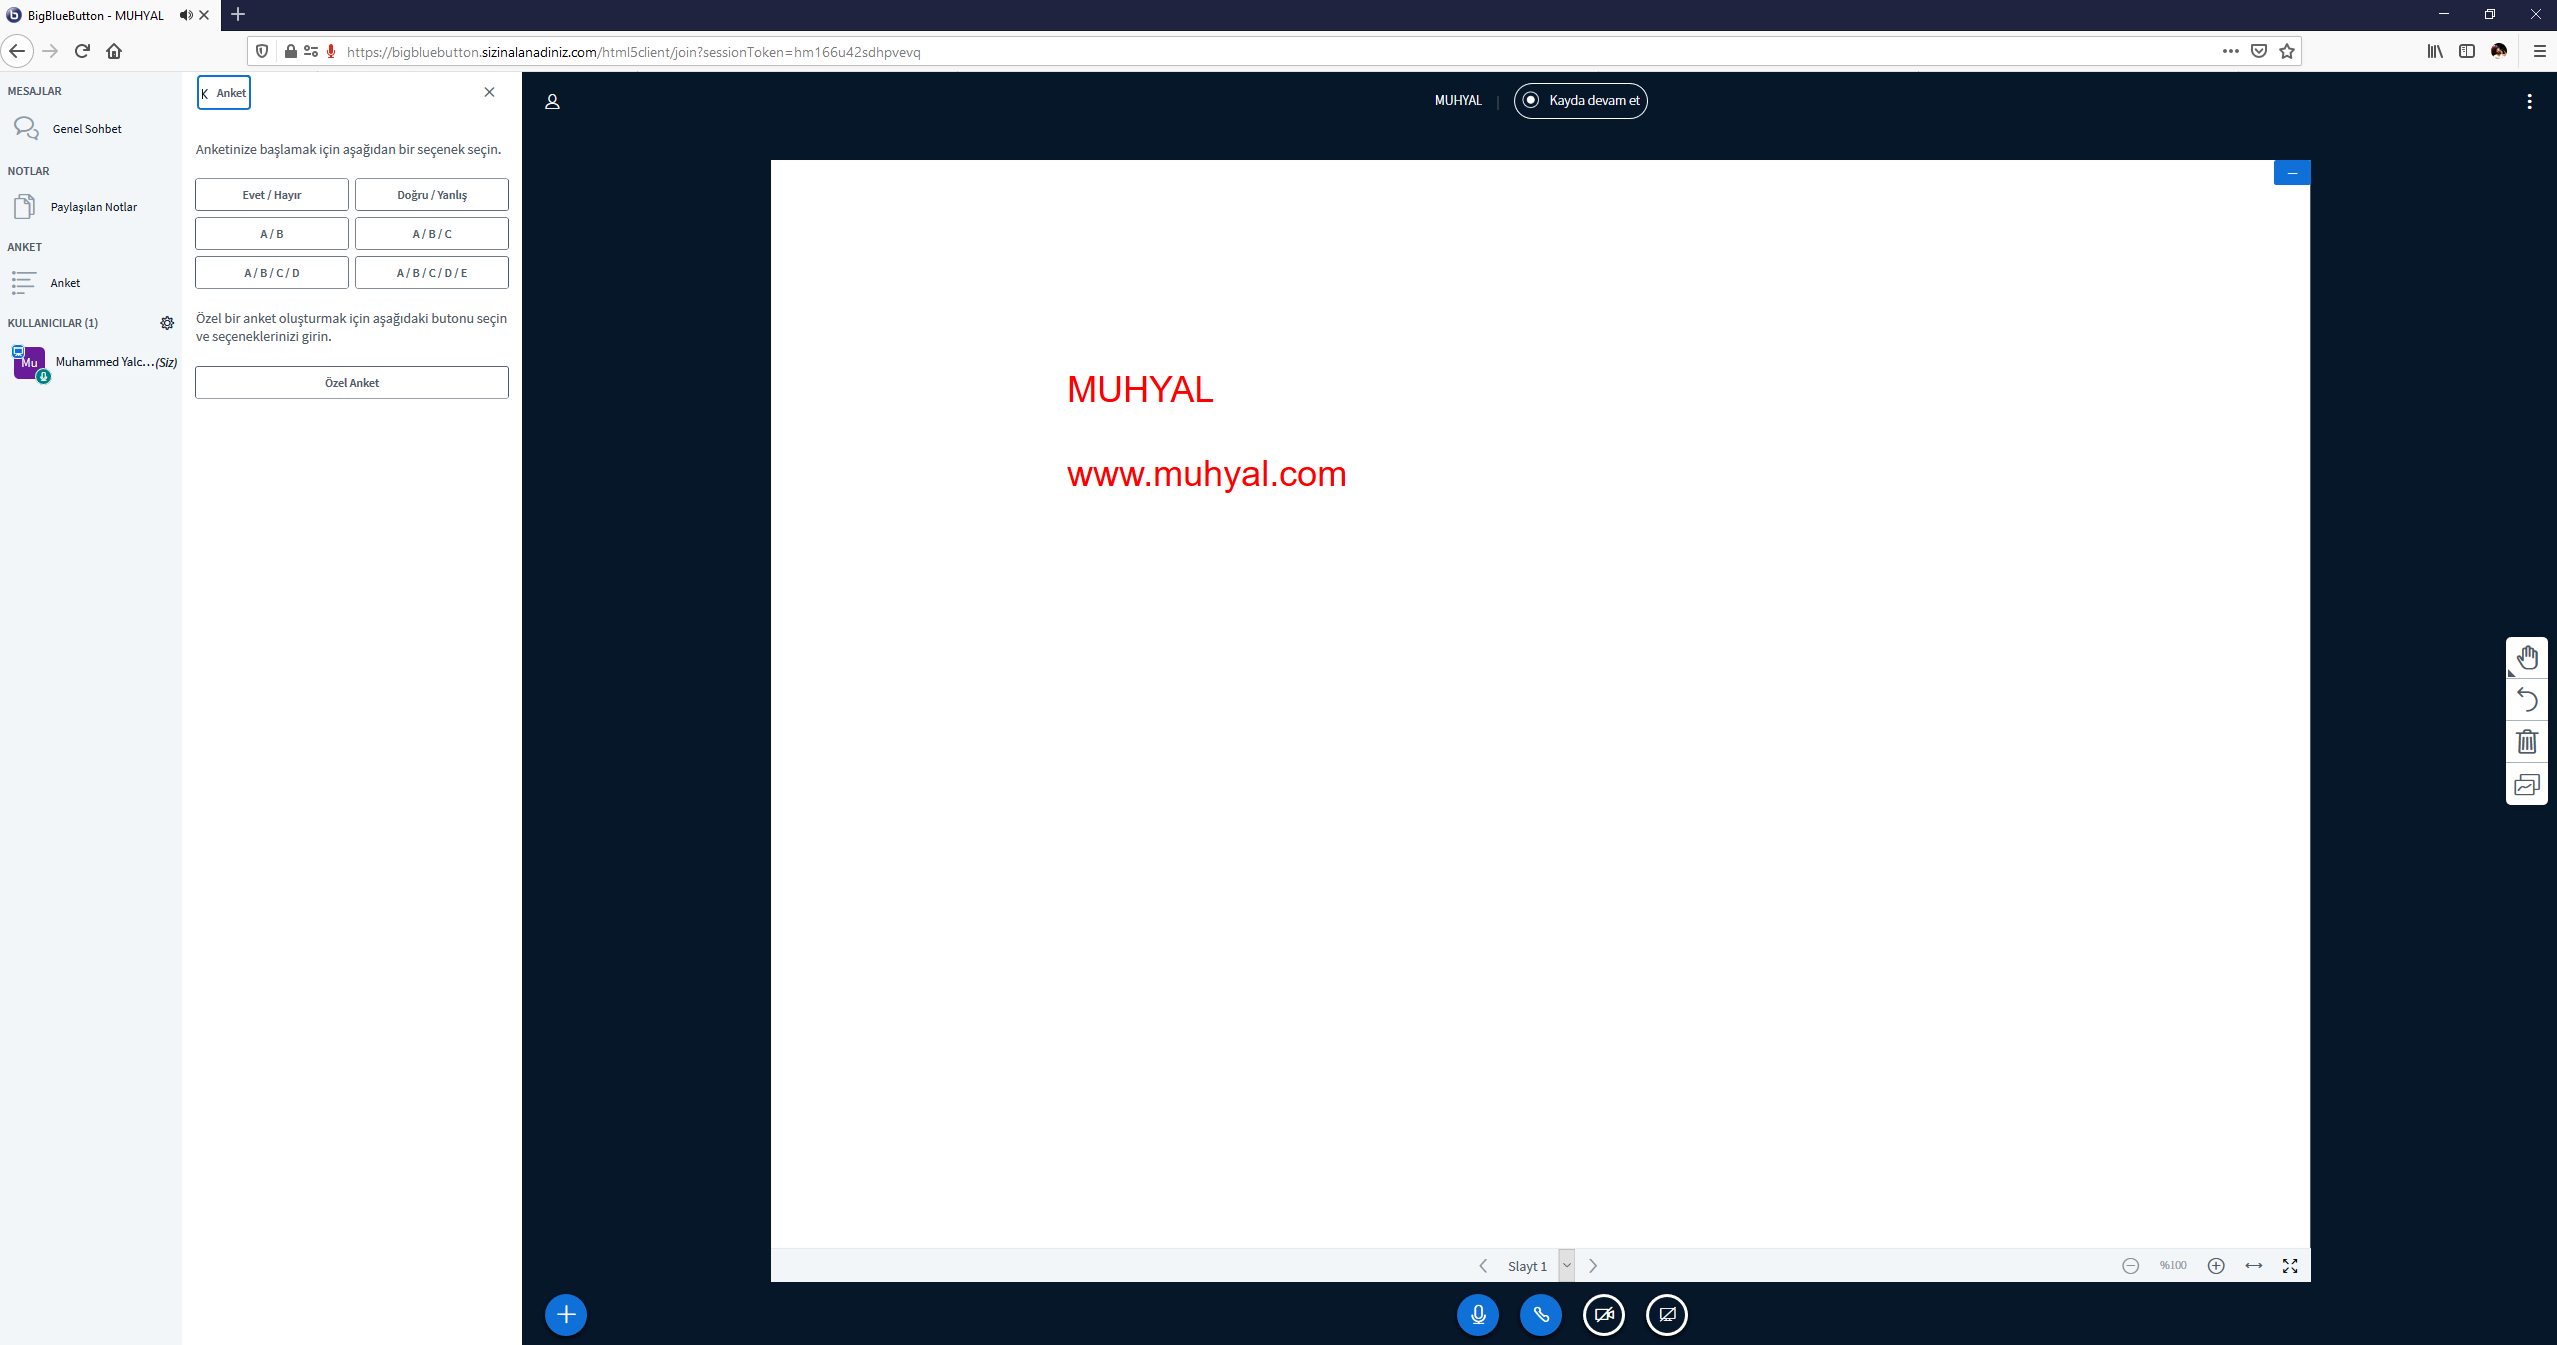Click microphone permission indicator in address bar
Screen dimensions: 2557x1345
331,51
